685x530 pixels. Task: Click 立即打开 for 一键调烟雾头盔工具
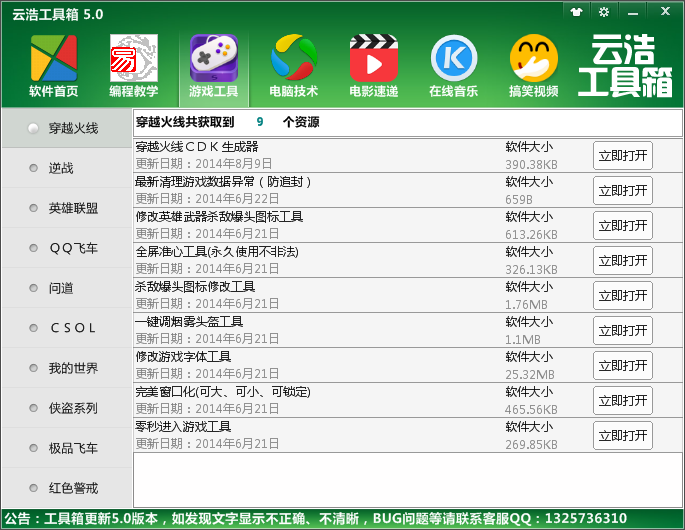point(623,330)
